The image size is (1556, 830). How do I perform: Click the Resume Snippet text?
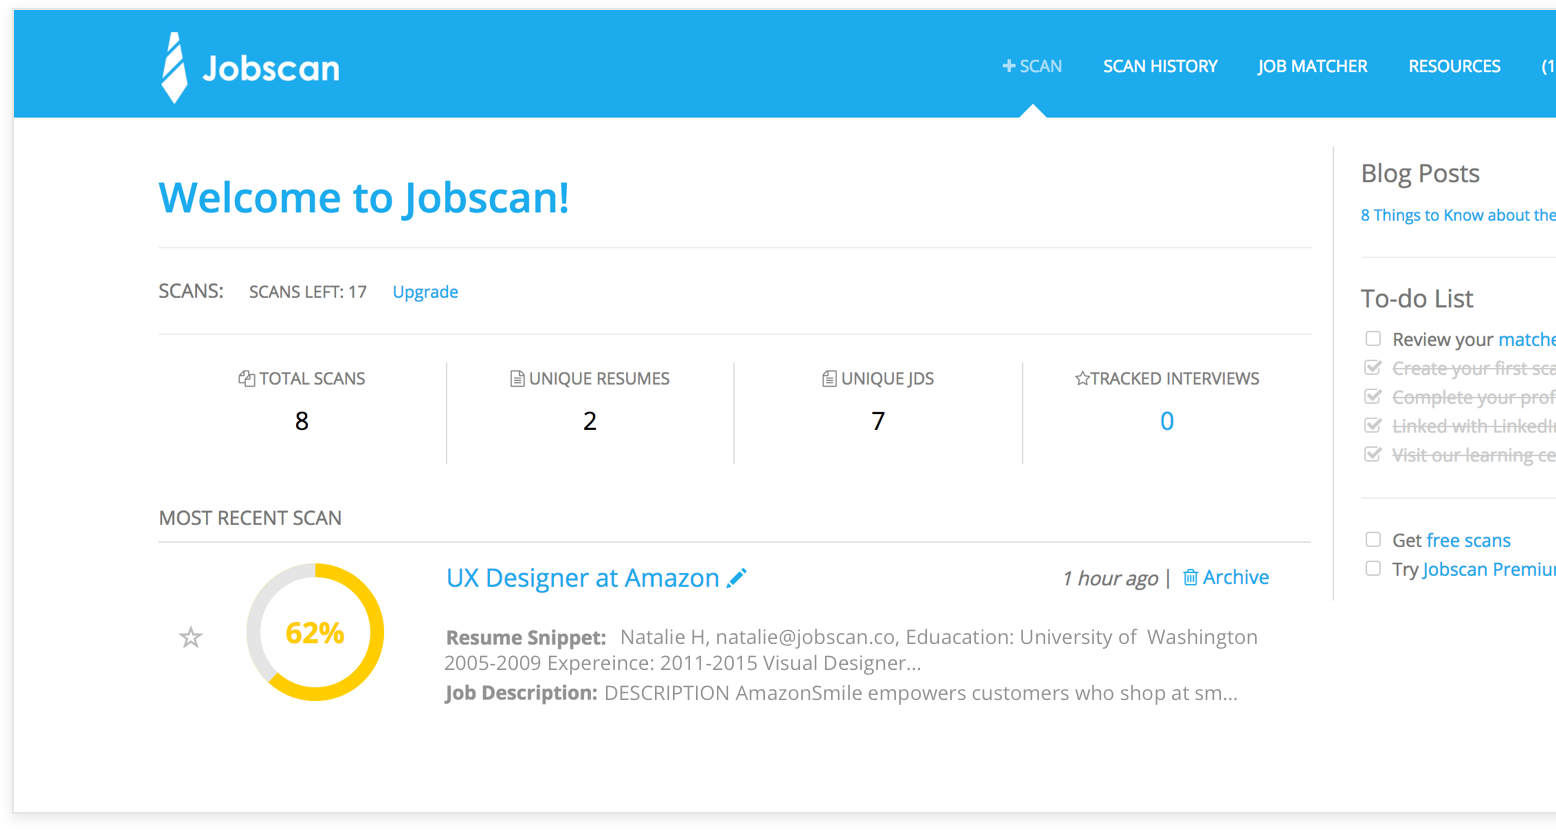[x=851, y=650]
